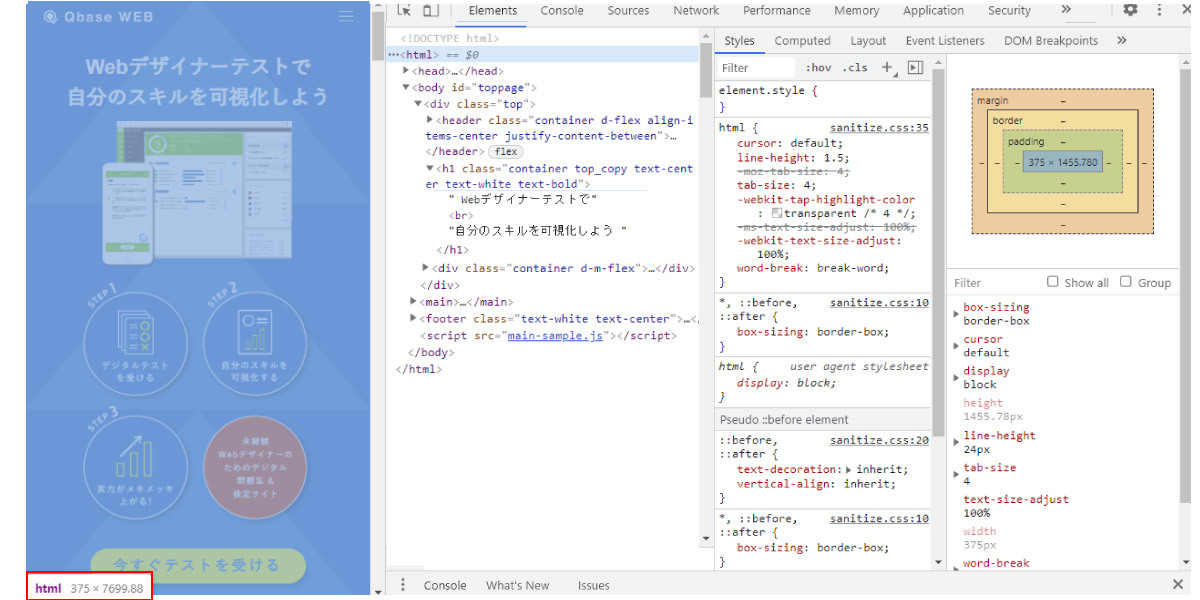Open the sanitize.css:20 source link
1200x600 pixels.
pos(880,440)
